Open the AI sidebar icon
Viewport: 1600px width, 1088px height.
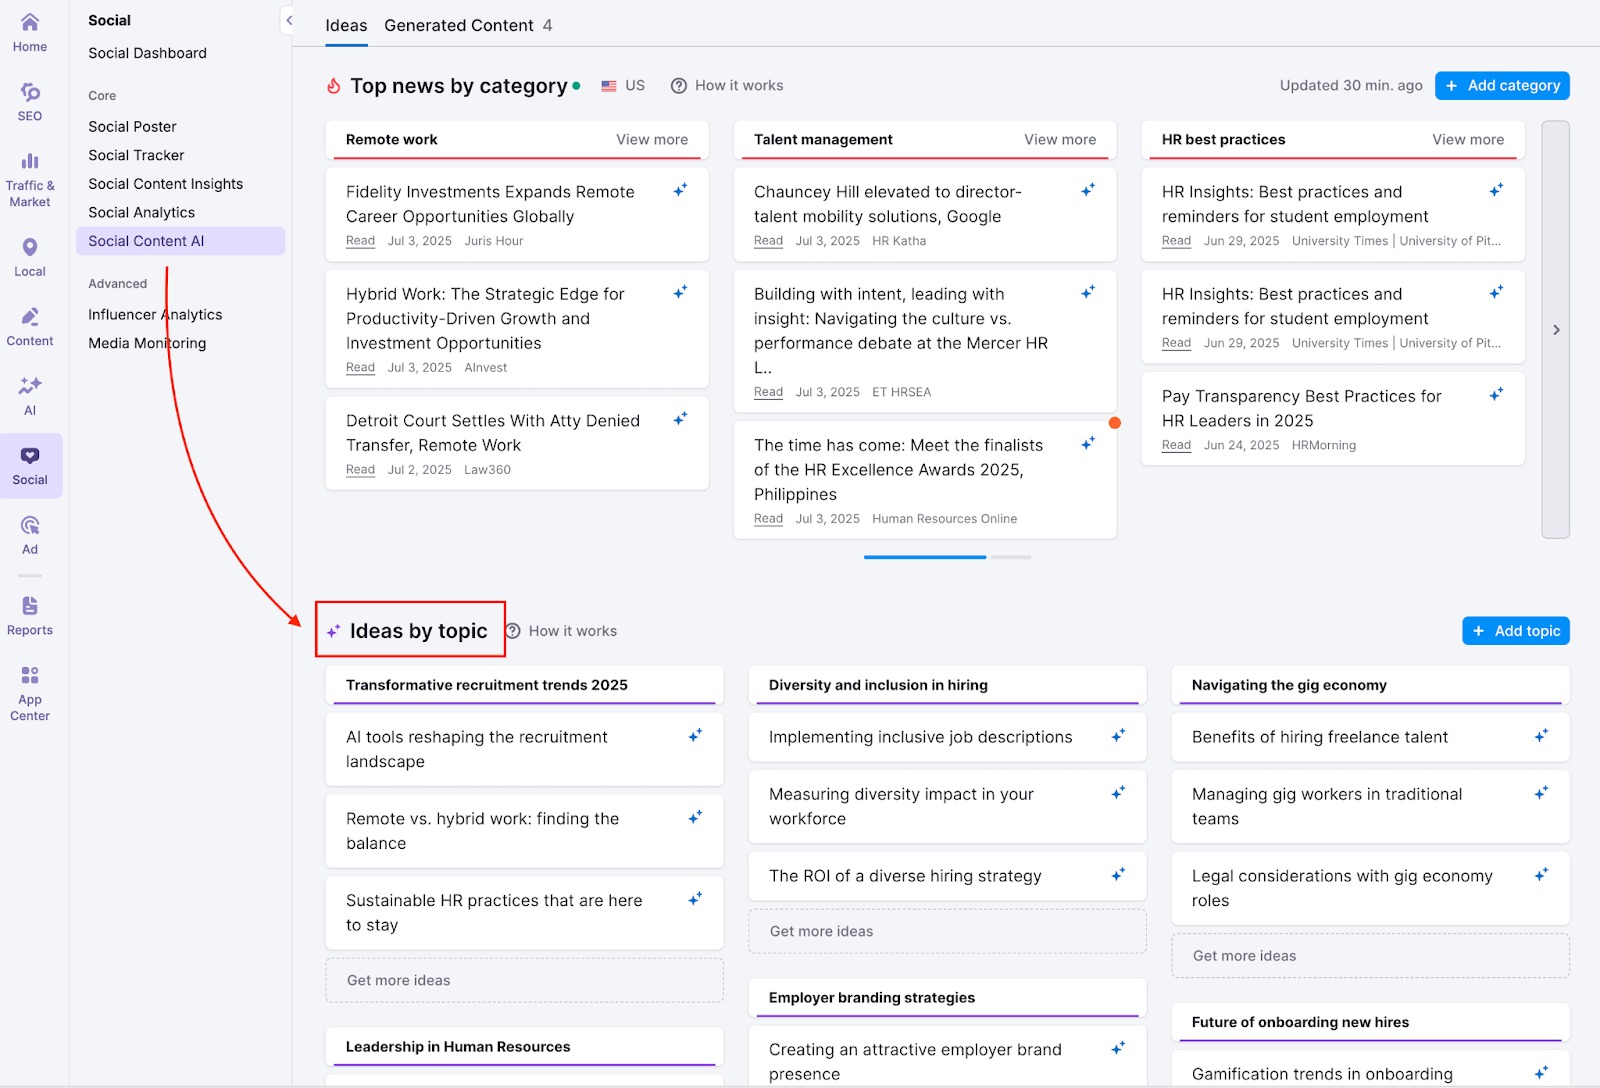pyautogui.click(x=30, y=395)
